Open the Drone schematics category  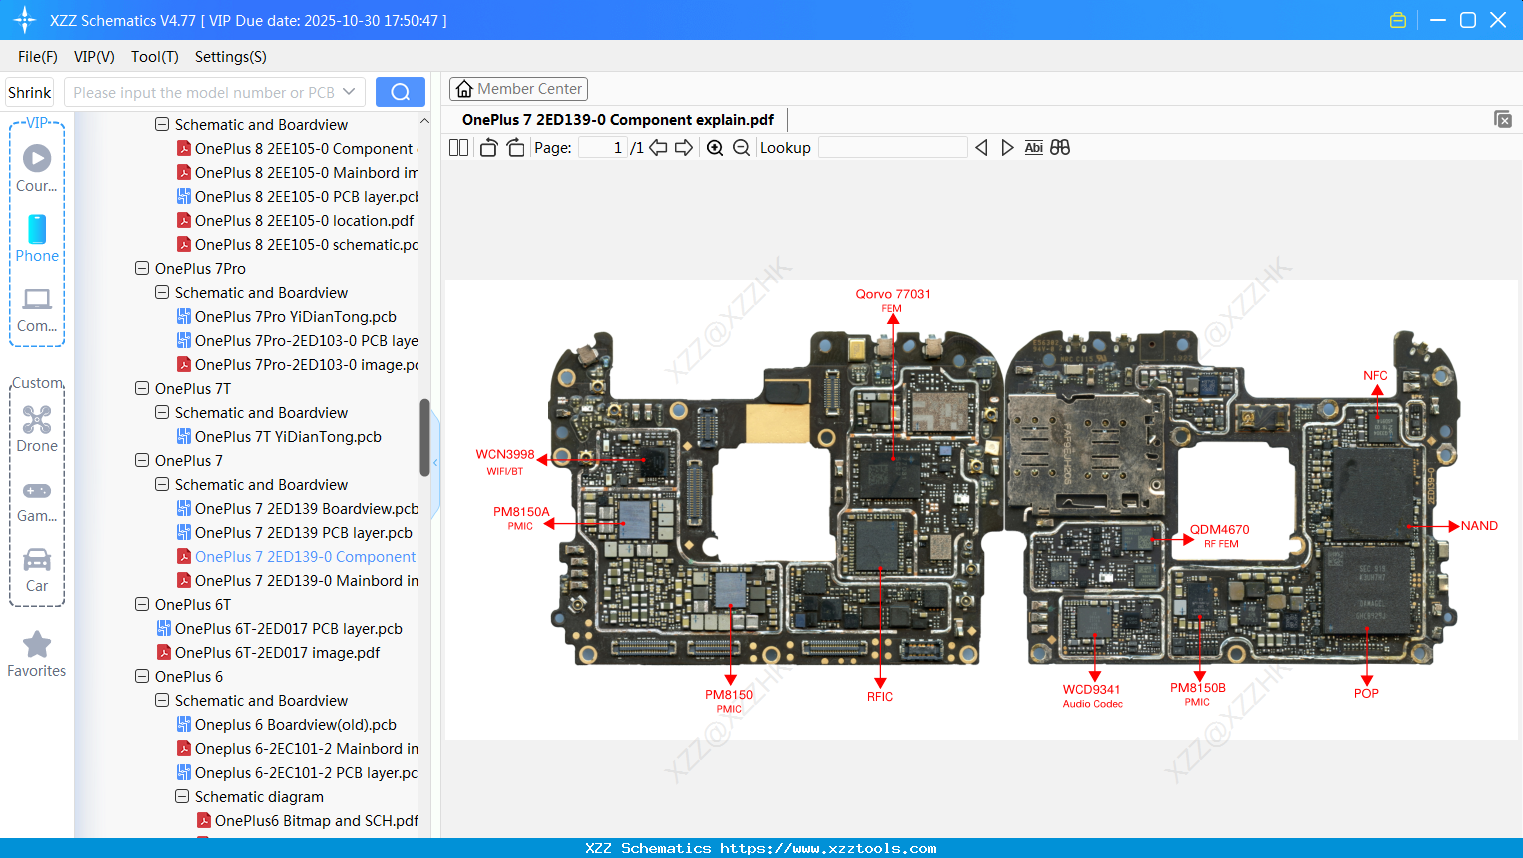click(36, 430)
